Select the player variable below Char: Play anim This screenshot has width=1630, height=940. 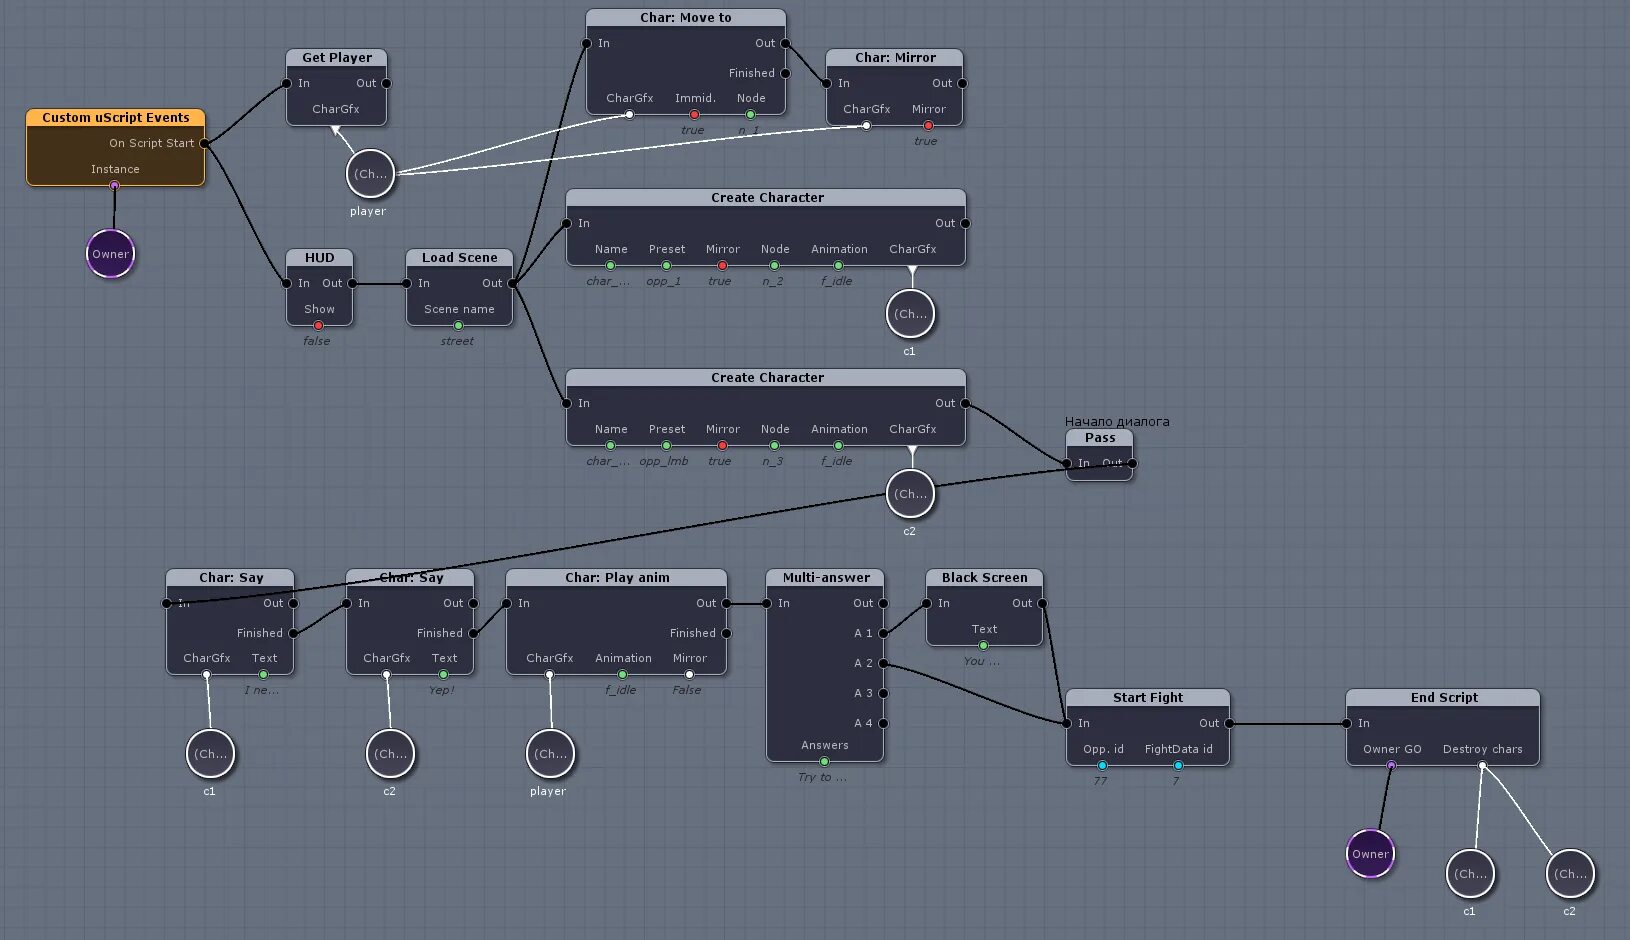pyautogui.click(x=550, y=754)
